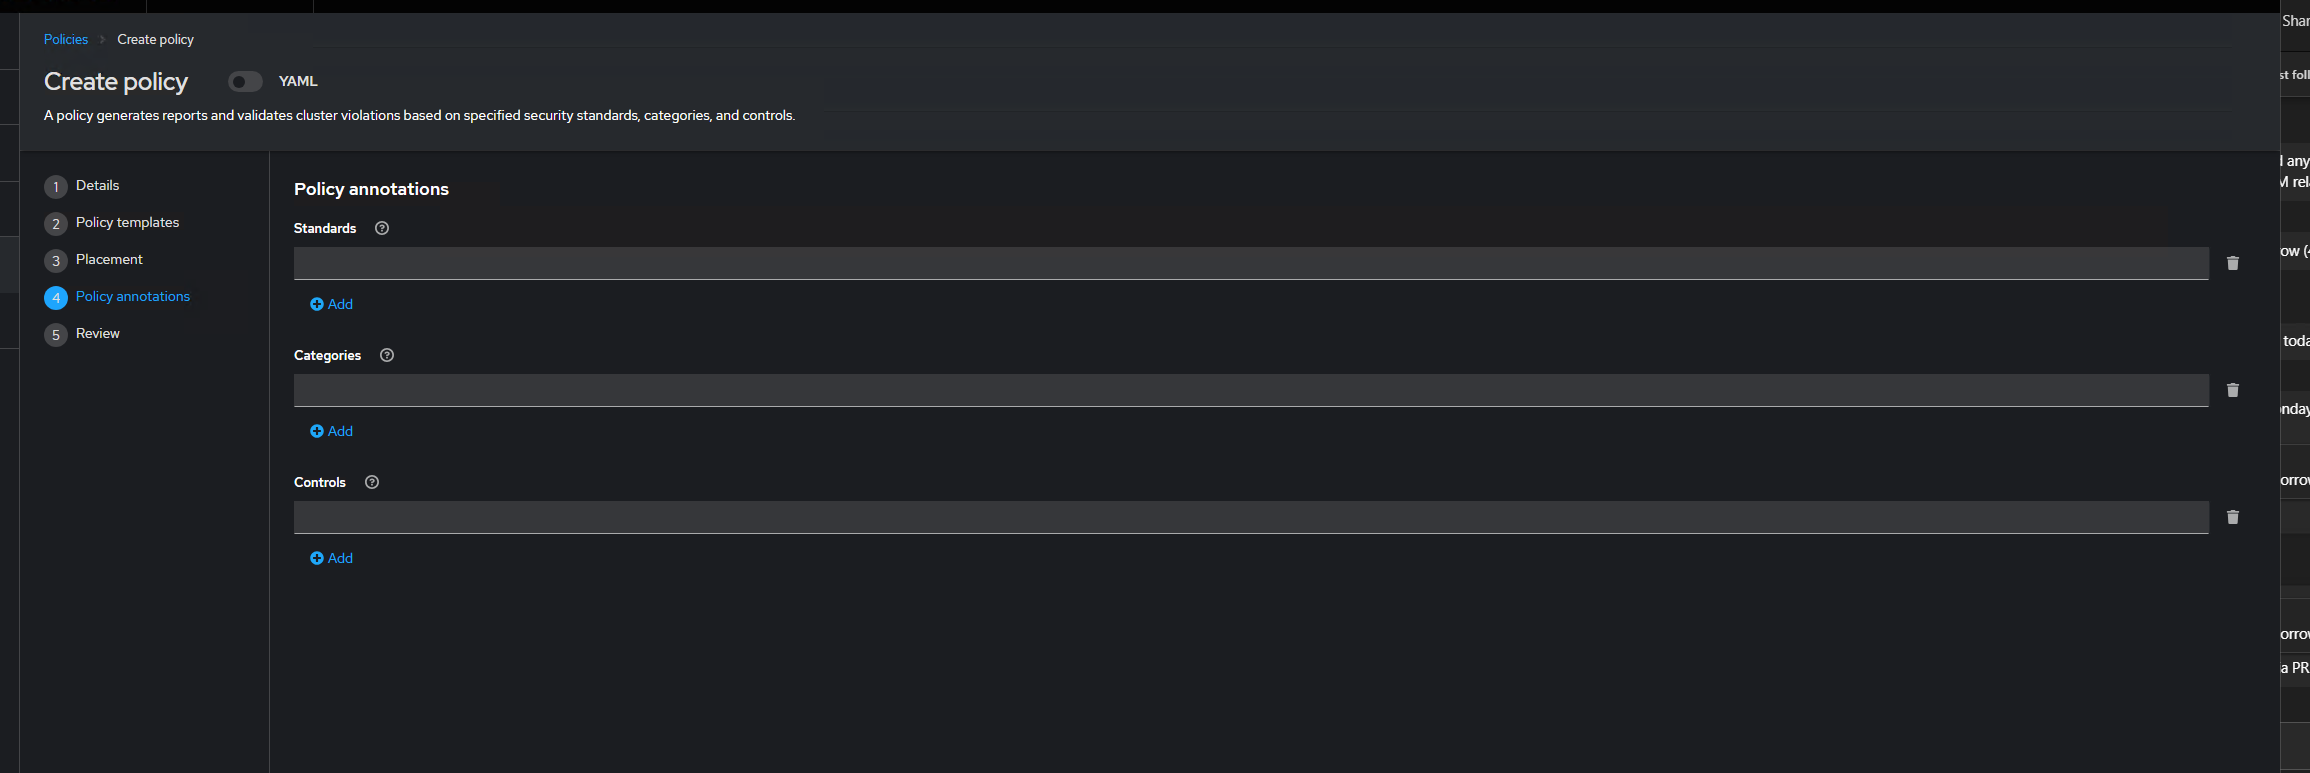2310x773 pixels.
Task: Toggle the YAML editor switch
Action: coord(245,82)
